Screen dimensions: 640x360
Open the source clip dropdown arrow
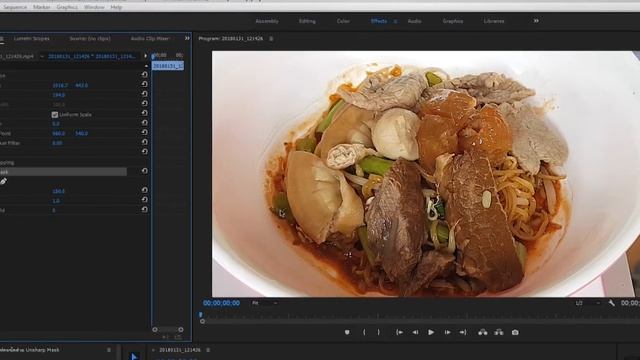[x=42, y=56]
